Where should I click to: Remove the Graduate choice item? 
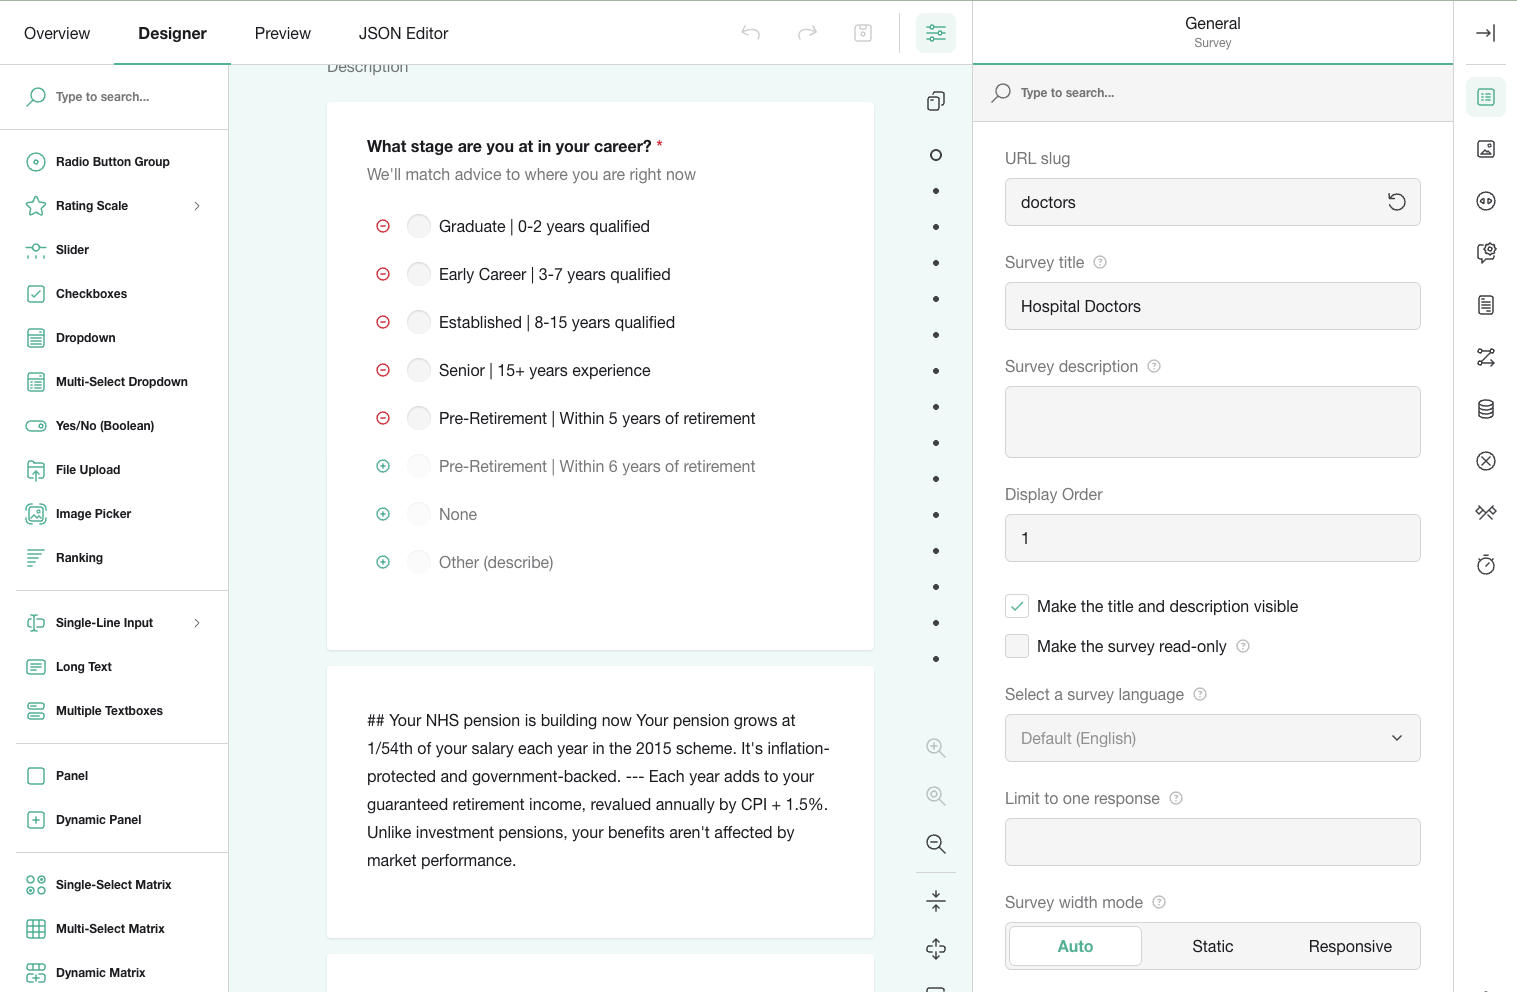pyautogui.click(x=383, y=226)
